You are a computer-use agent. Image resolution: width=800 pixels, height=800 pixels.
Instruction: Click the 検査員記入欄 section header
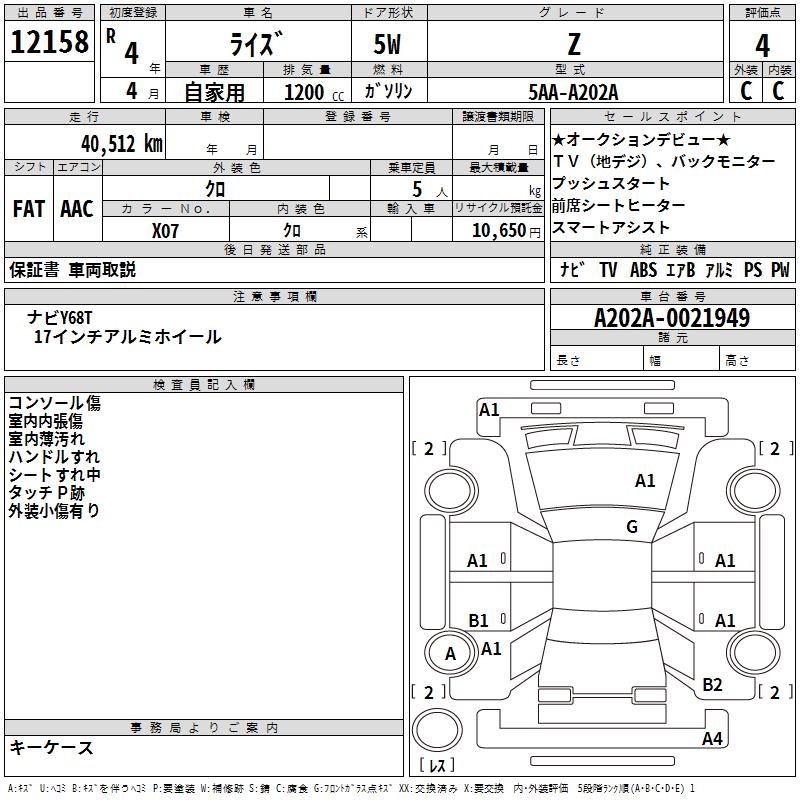click(x=204, y=385)
